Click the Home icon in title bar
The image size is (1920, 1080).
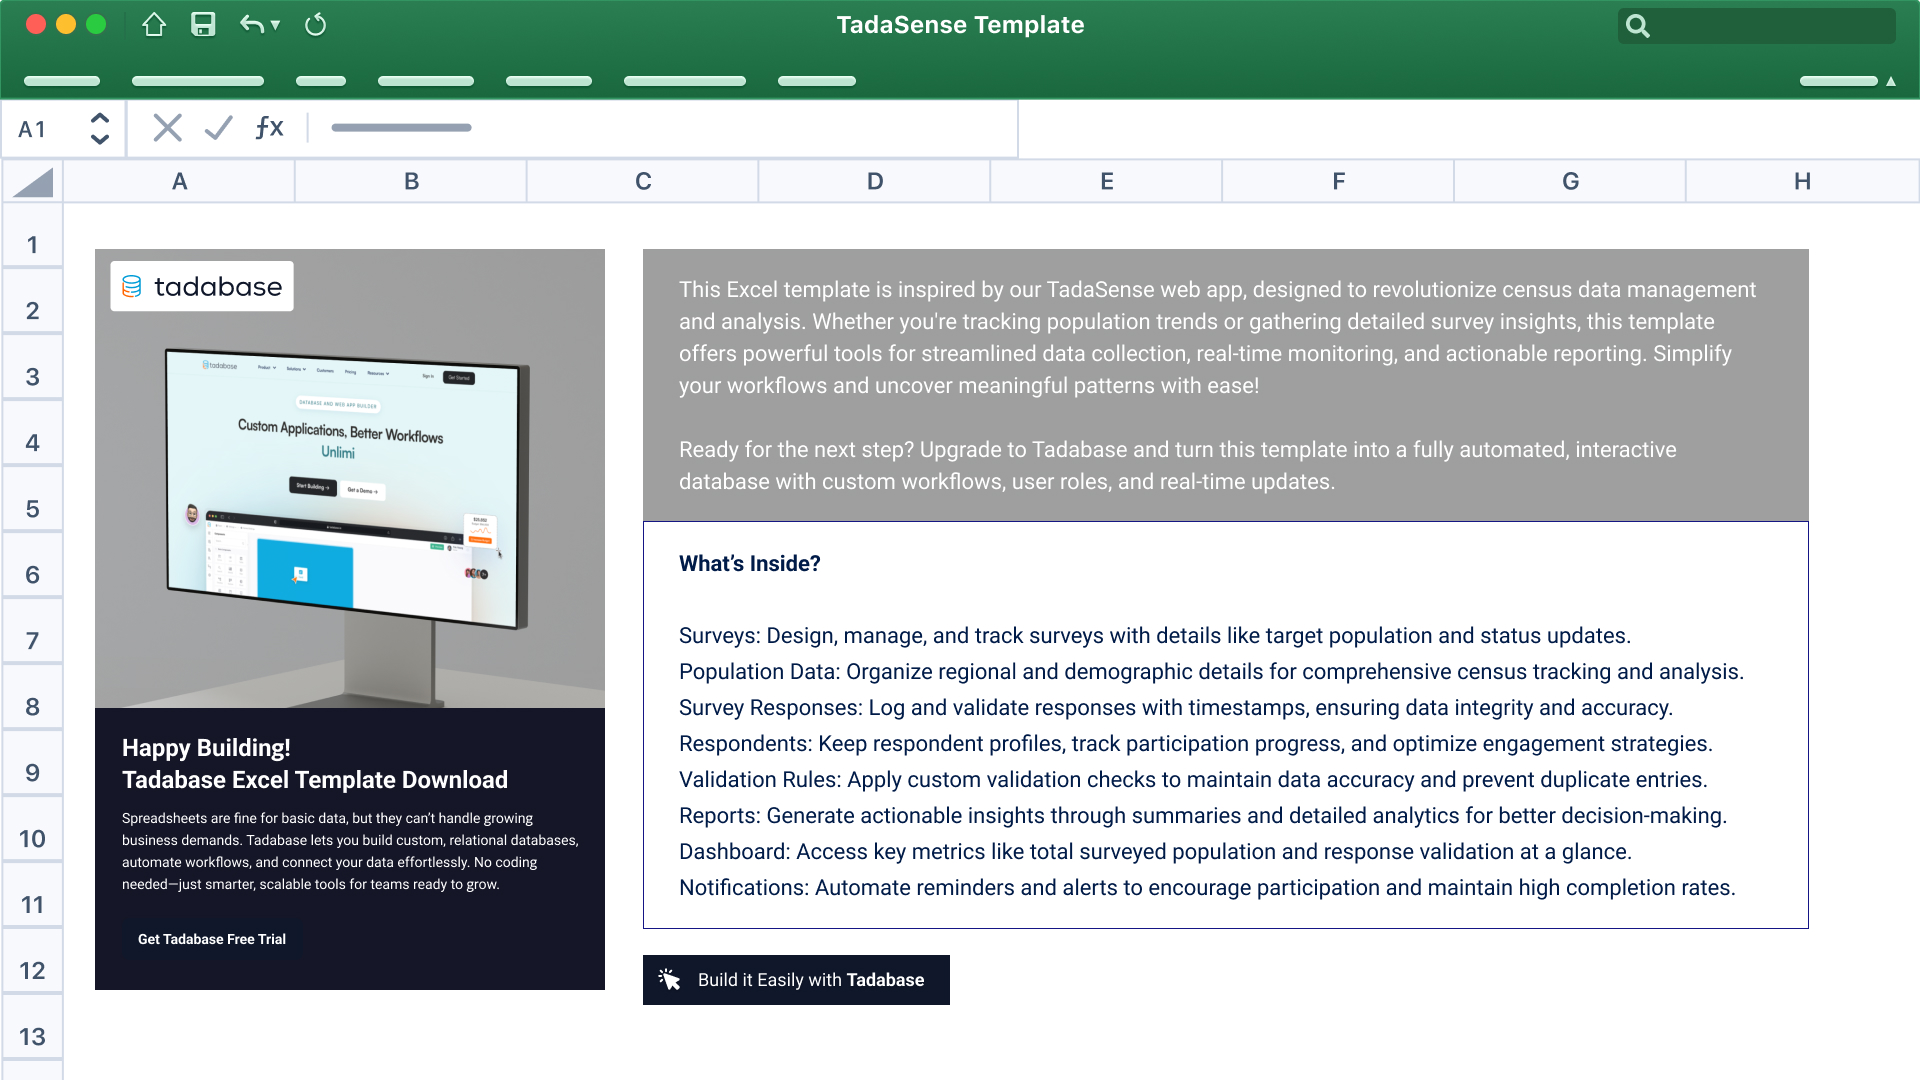click(x=154, y=25)
